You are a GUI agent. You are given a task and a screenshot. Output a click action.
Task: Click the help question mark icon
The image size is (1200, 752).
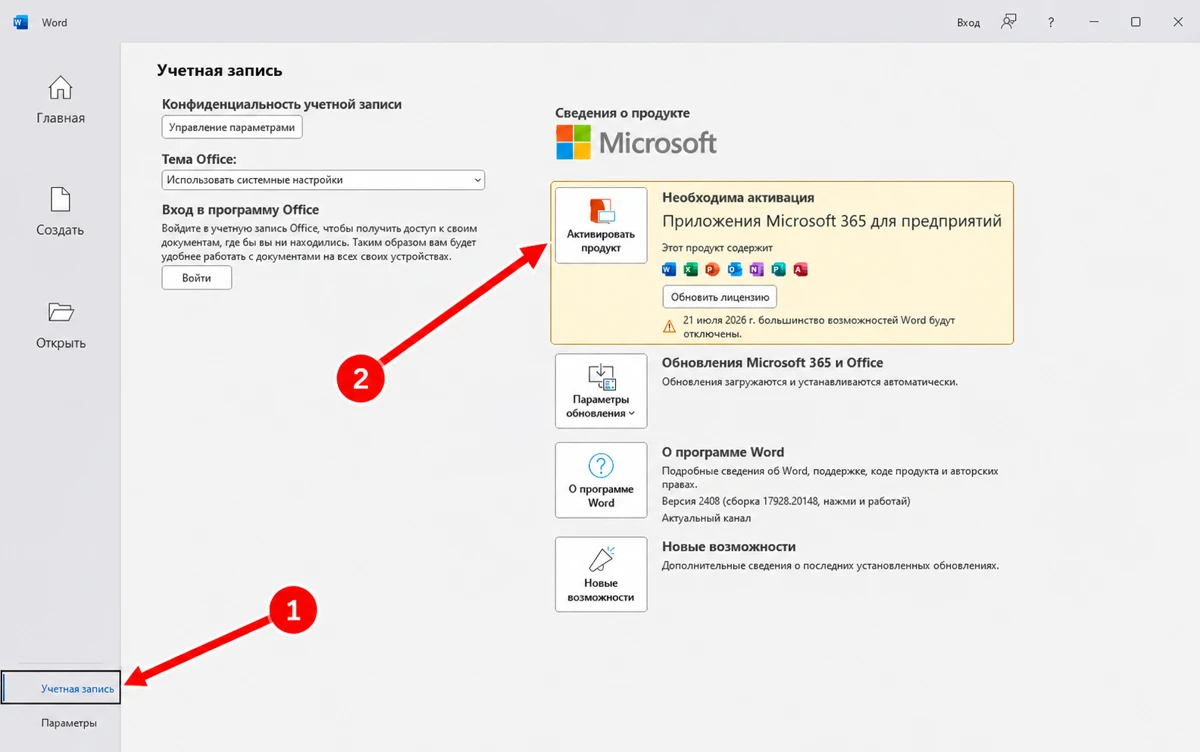(1050, 22)
